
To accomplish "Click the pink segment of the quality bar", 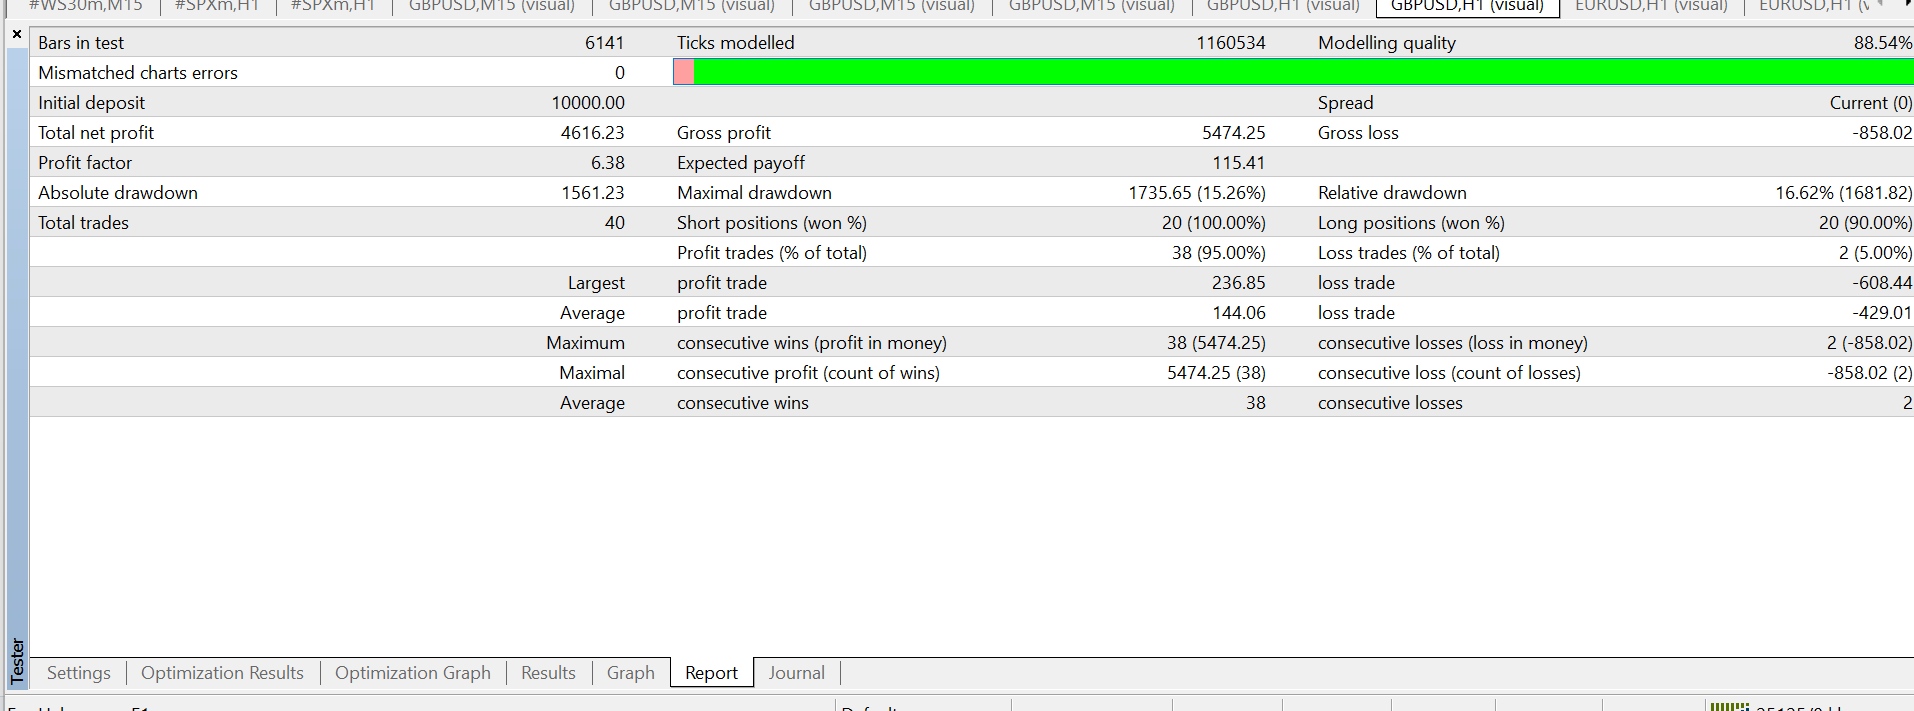I will 684,72.
